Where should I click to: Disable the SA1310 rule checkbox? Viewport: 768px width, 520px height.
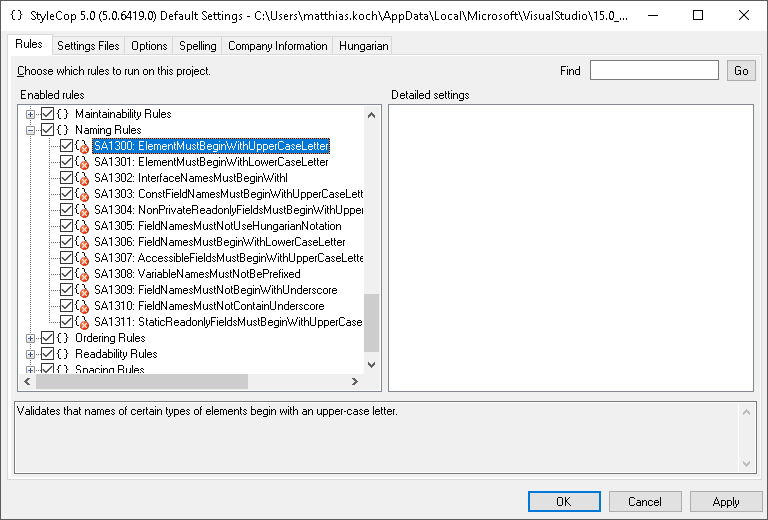point(67,306)
